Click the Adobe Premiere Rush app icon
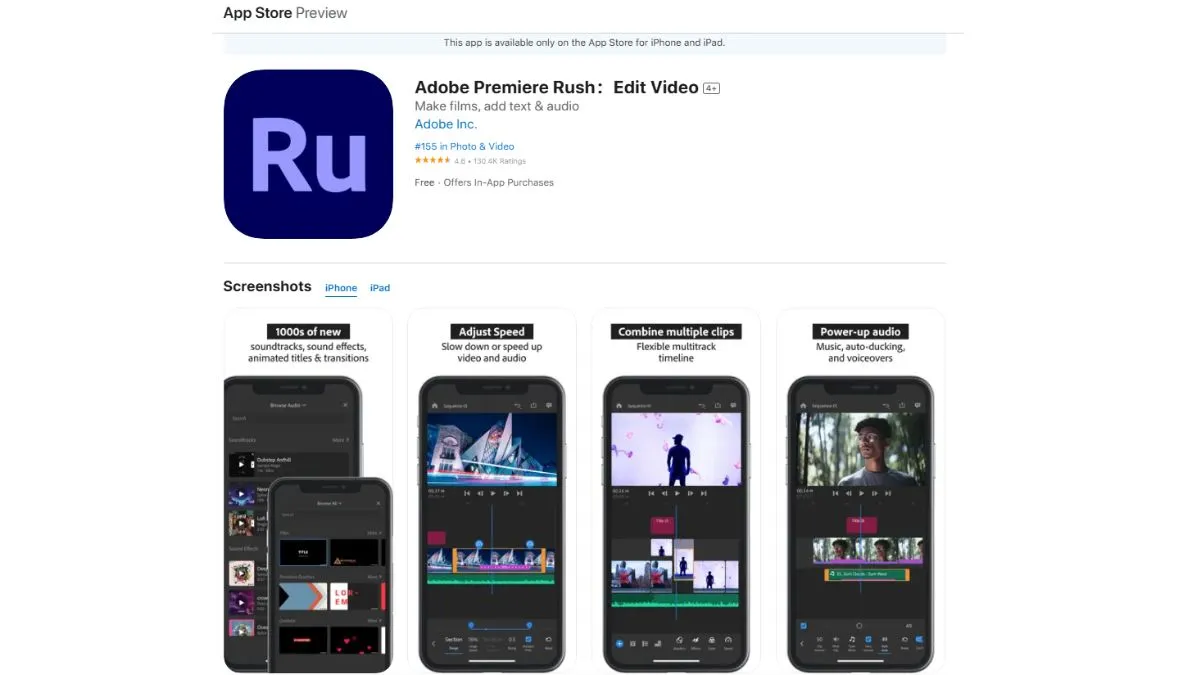 pos(308,154)
